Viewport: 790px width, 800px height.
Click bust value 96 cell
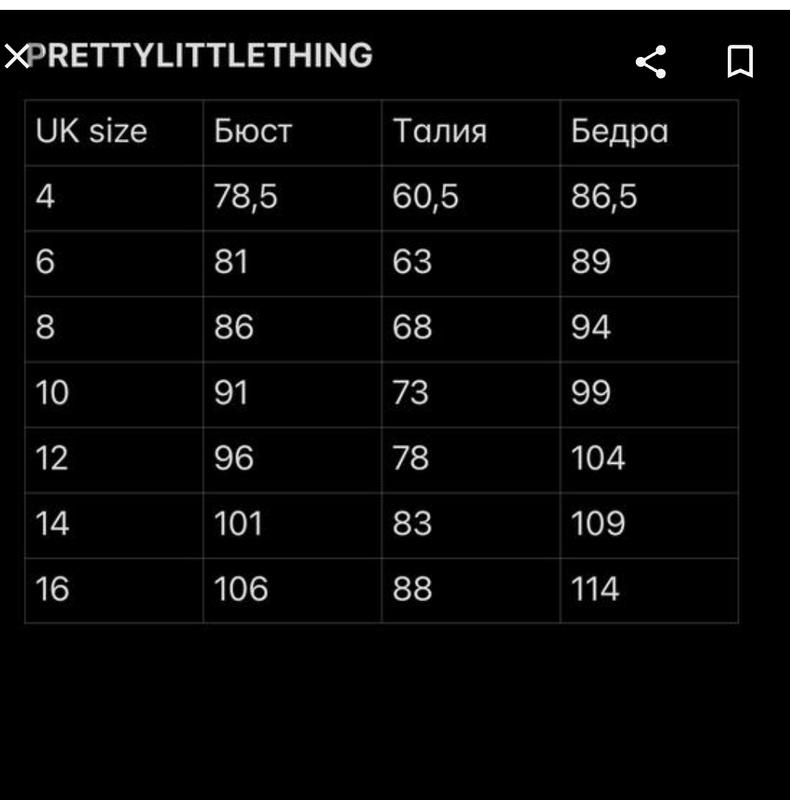click(x=292, y=460)
